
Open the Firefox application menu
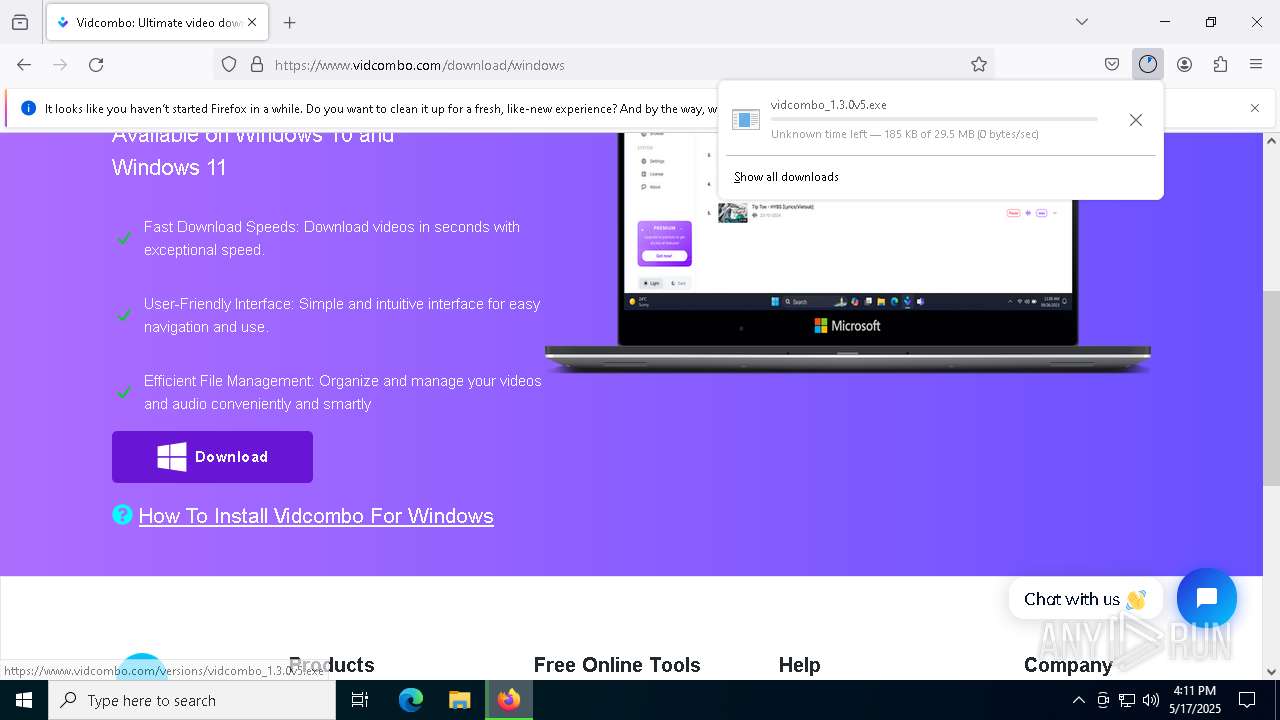(x=1256, y=65)
